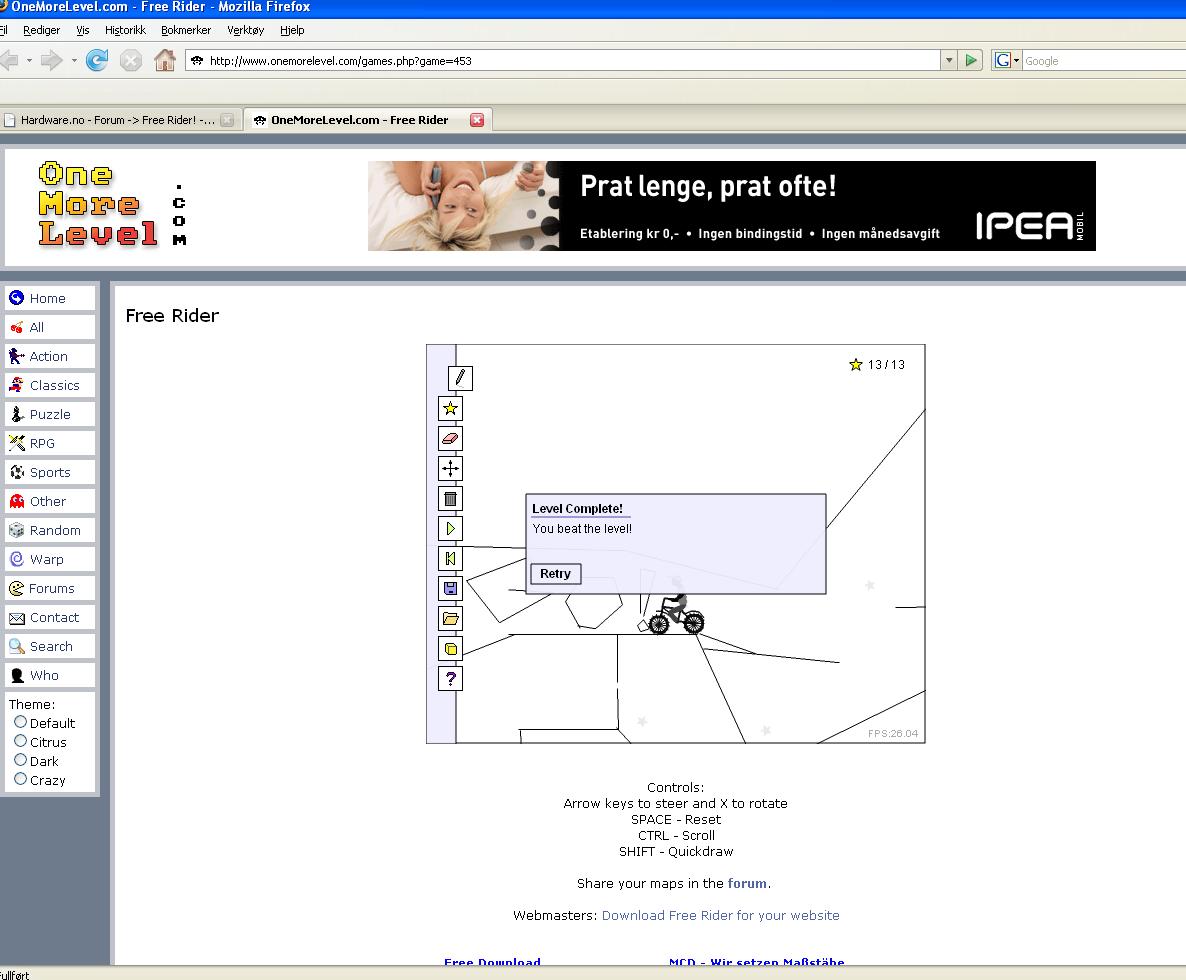Open the Action games category
The image size is (1186, 980).
pos(50,356)
